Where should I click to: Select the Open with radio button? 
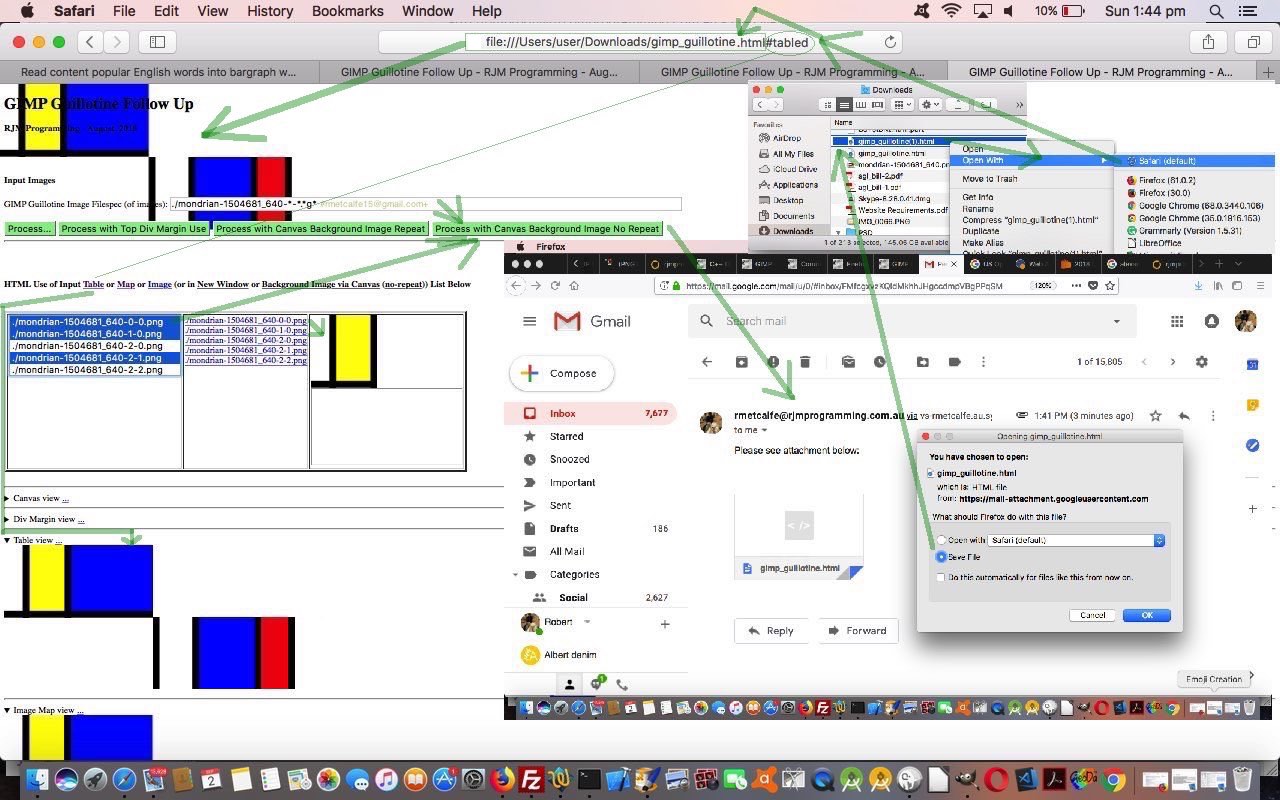tap(941, 540)
